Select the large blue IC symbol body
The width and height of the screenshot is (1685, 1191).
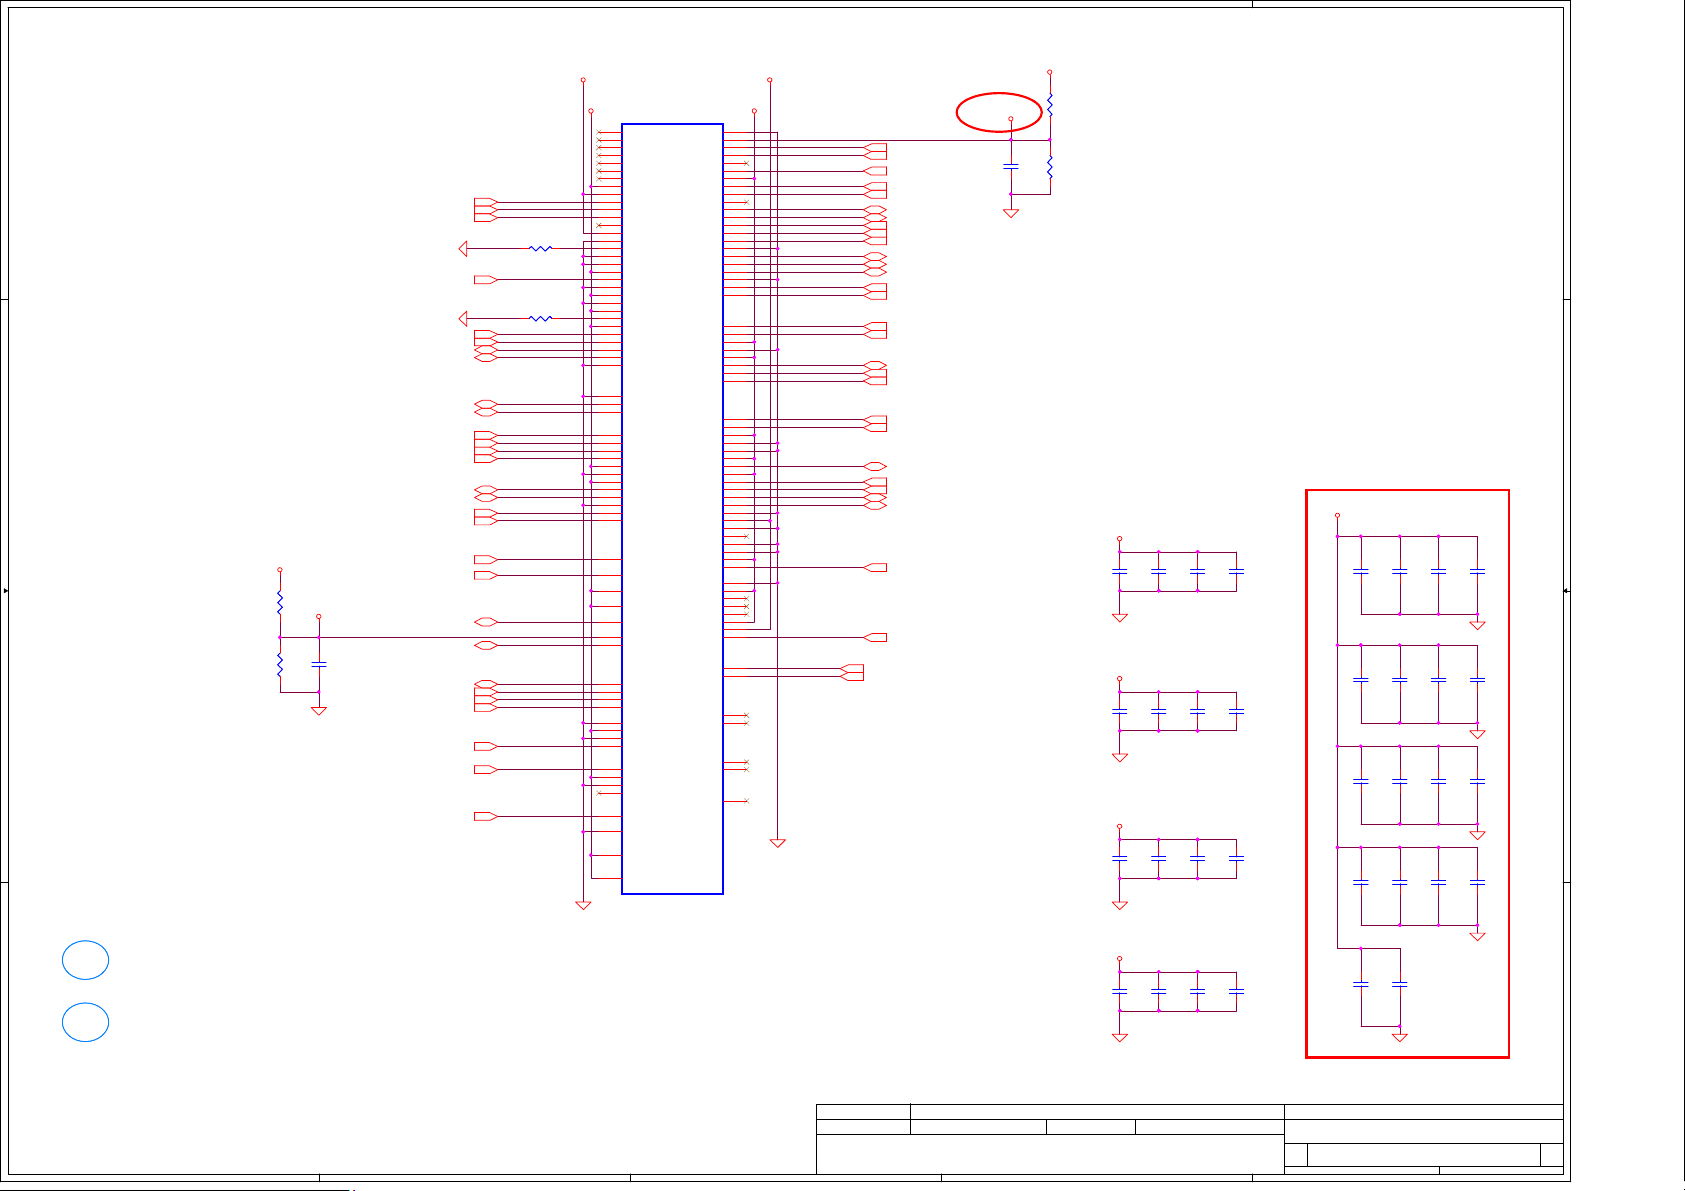tap(672, 509)
